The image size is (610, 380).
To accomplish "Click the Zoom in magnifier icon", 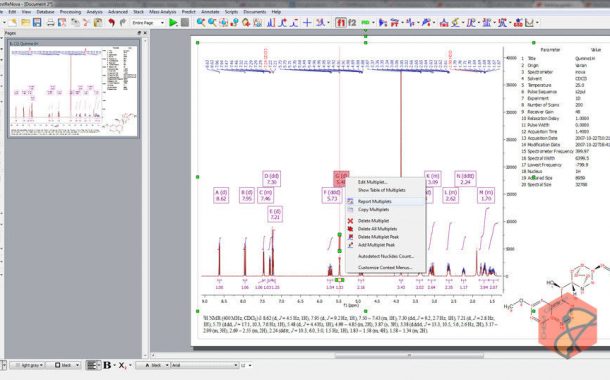I will click(x=201, y=23).
